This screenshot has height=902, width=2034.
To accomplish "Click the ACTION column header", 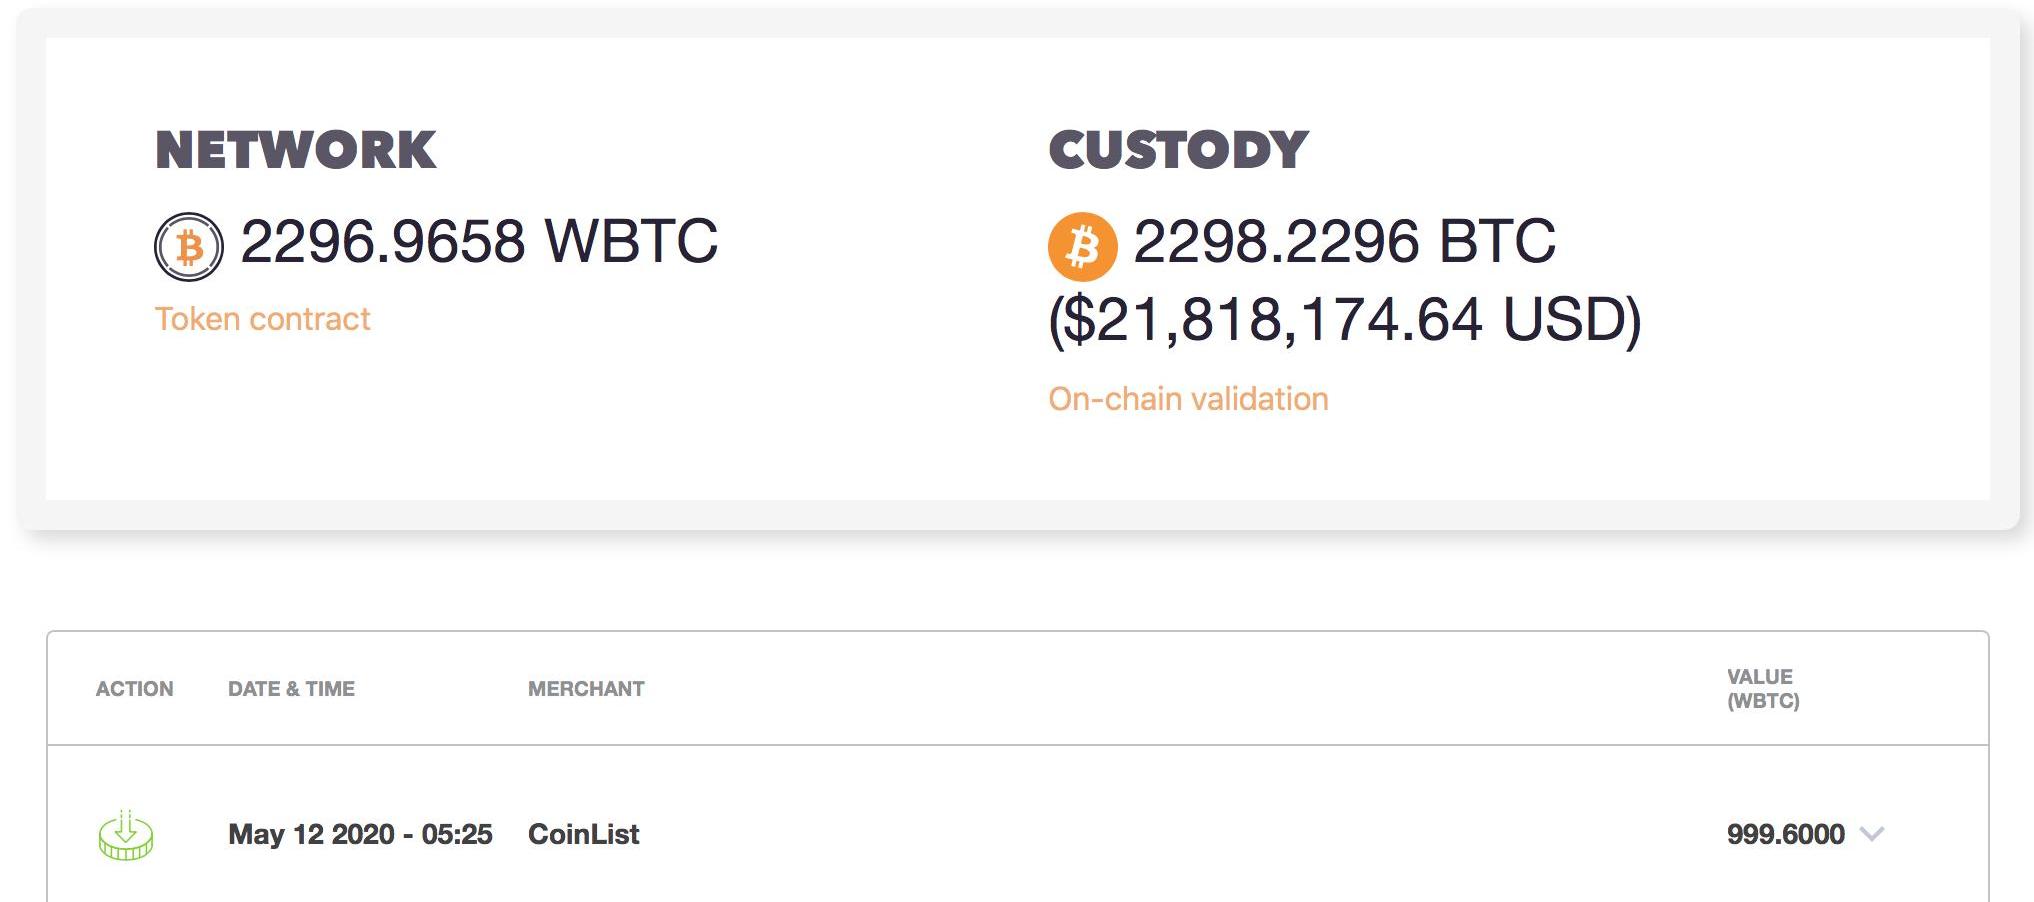I will tap(134, 689).
